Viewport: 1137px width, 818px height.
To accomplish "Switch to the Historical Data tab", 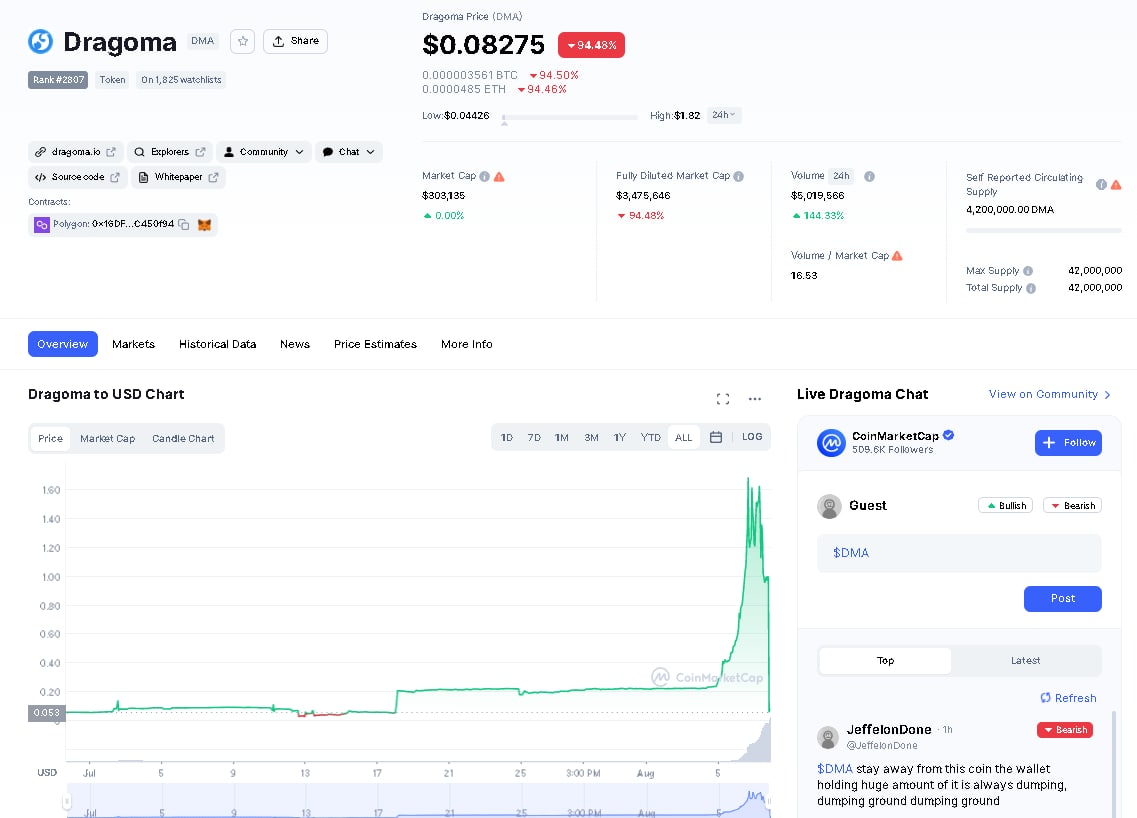I will pyautogui.click(x=218, y=344).
